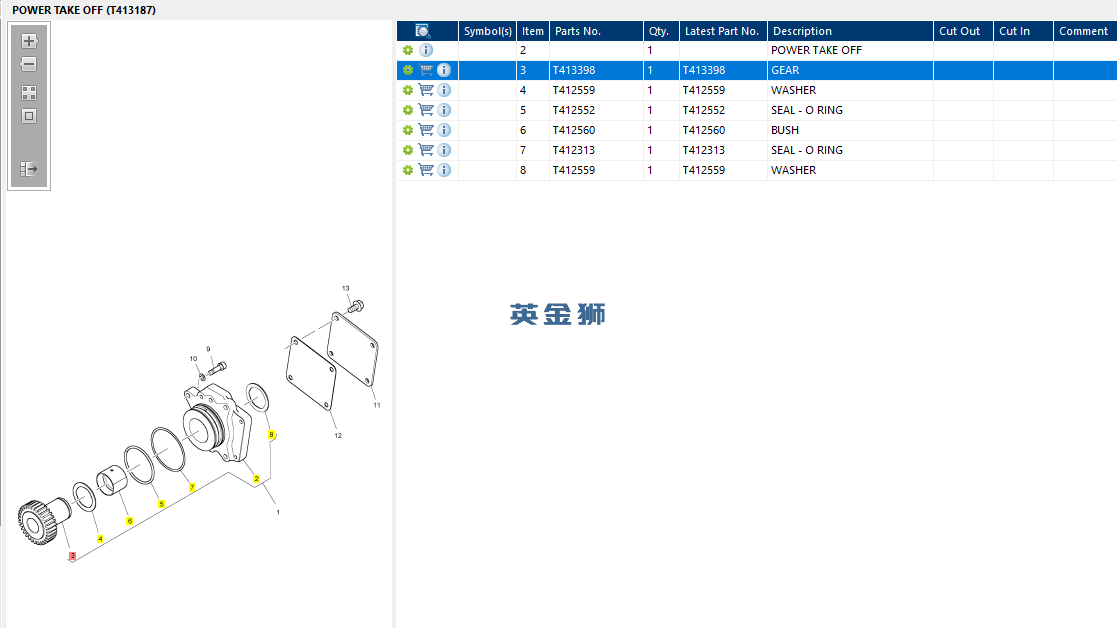1117x628 pixels.
Task: Click the single-square fit view icon
Action: click(x=28, y=116)
